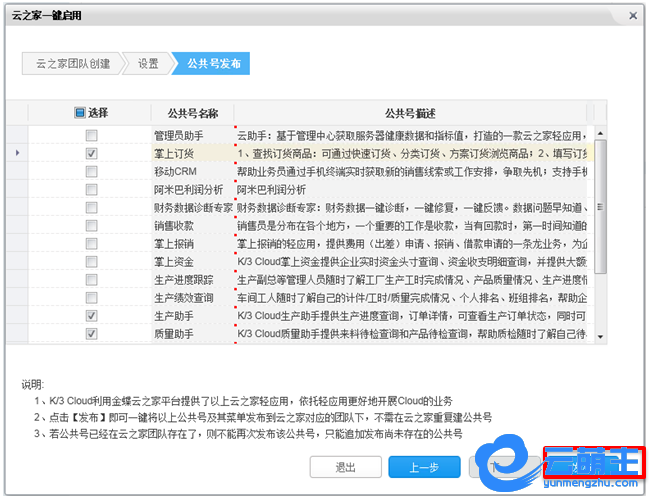
Task: Click the 公众号描述 column header
Action: 410,113
